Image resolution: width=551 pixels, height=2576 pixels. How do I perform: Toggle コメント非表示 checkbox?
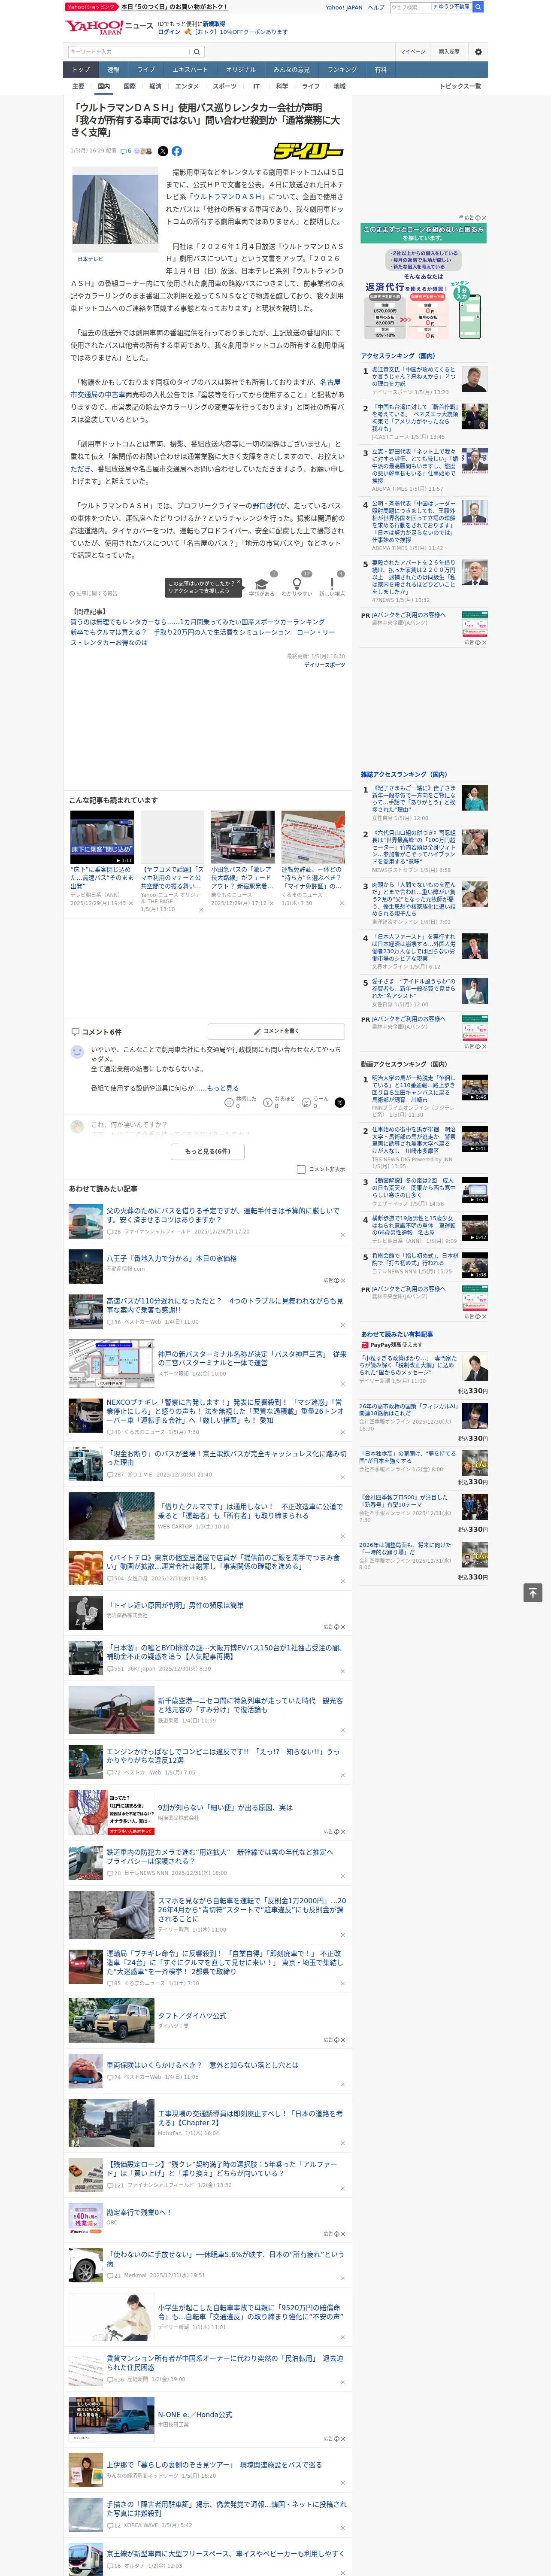pyautogui.click(x=301, y=1169)
